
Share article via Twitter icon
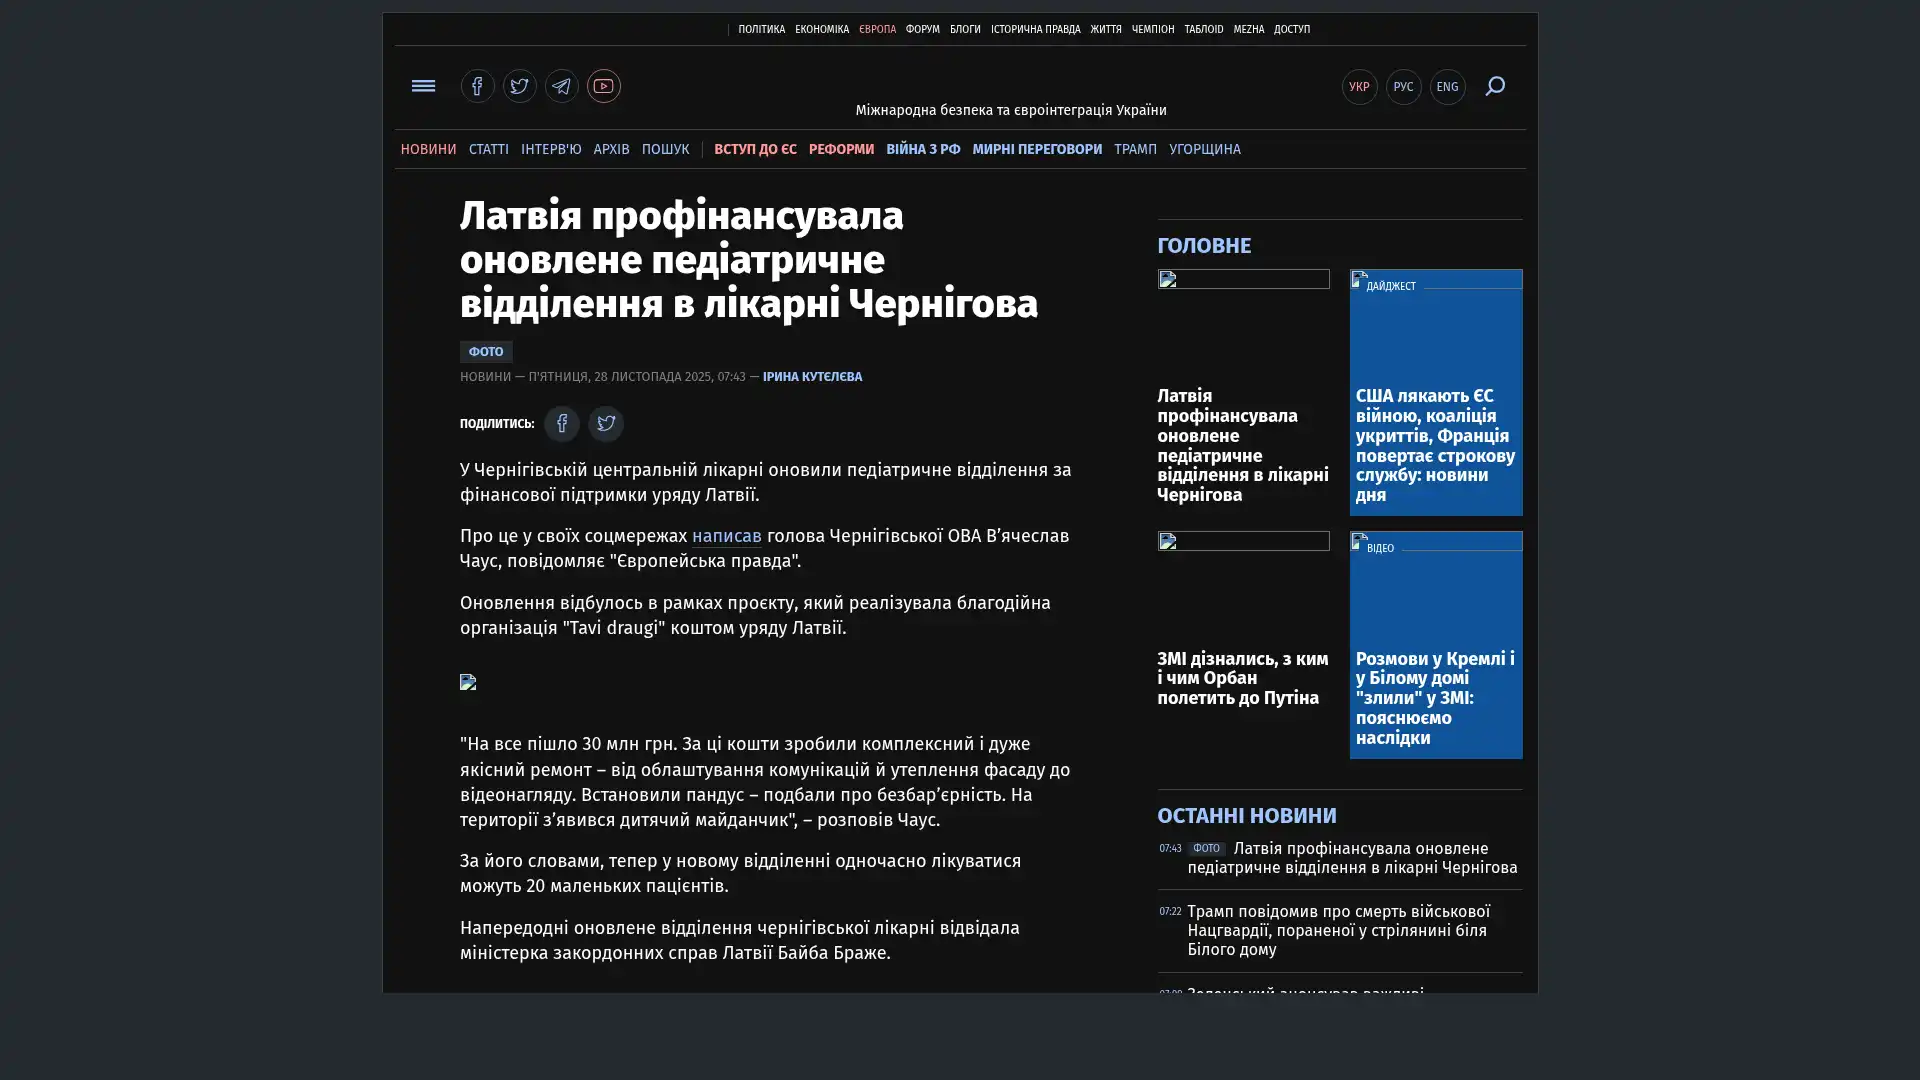coord(605,424)
